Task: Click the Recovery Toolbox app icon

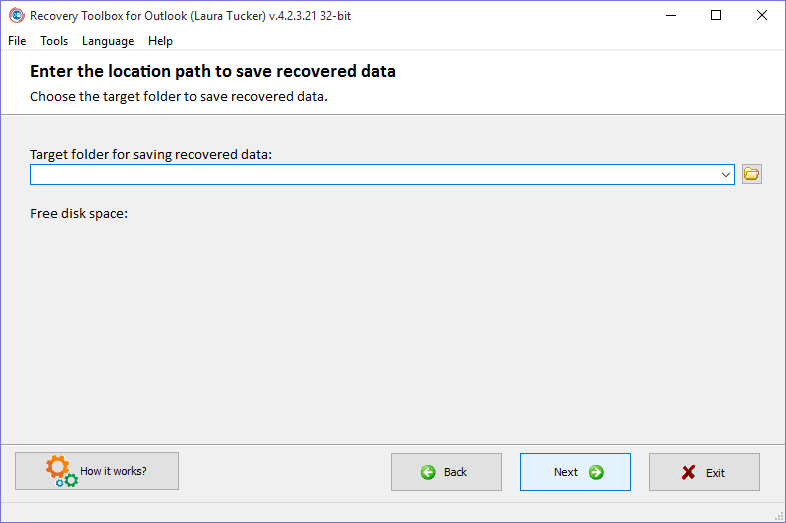Action: point(17,16)
